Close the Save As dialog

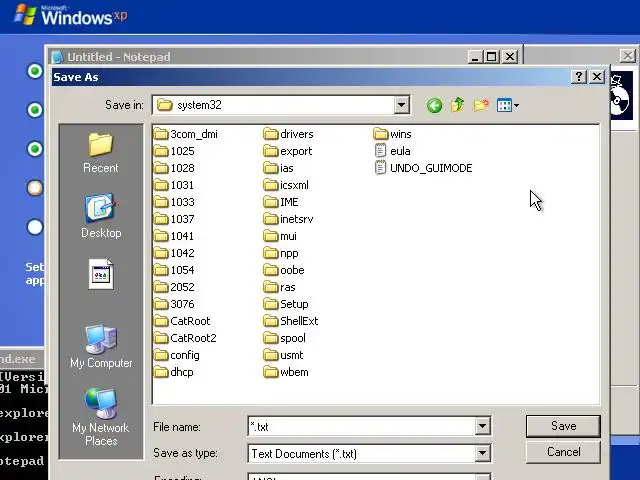click(x=597, y=77)
